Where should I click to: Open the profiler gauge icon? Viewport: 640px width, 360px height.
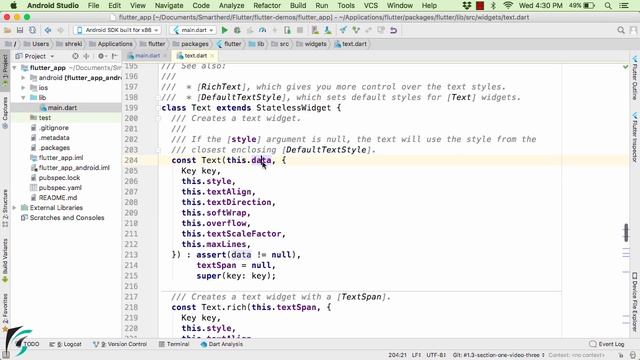click(262, 30)
